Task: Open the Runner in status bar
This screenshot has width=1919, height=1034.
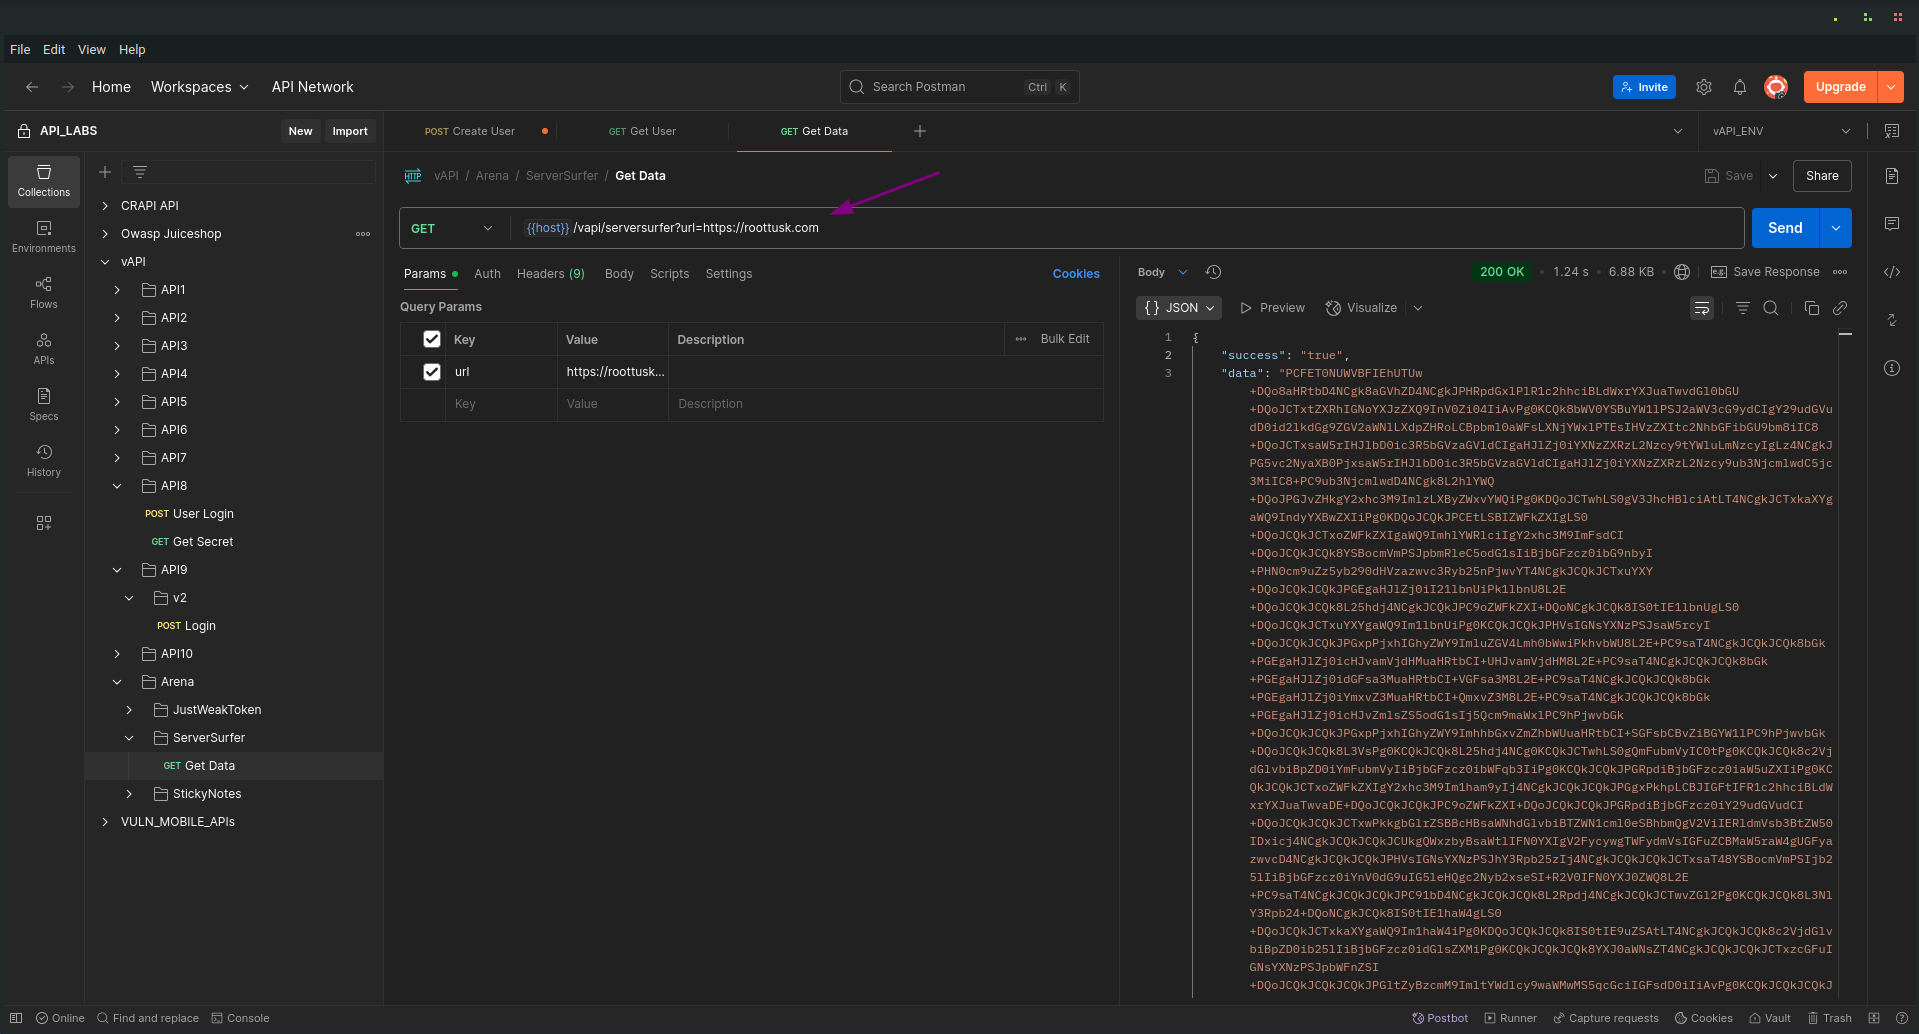Action: coord(1511,1018)
